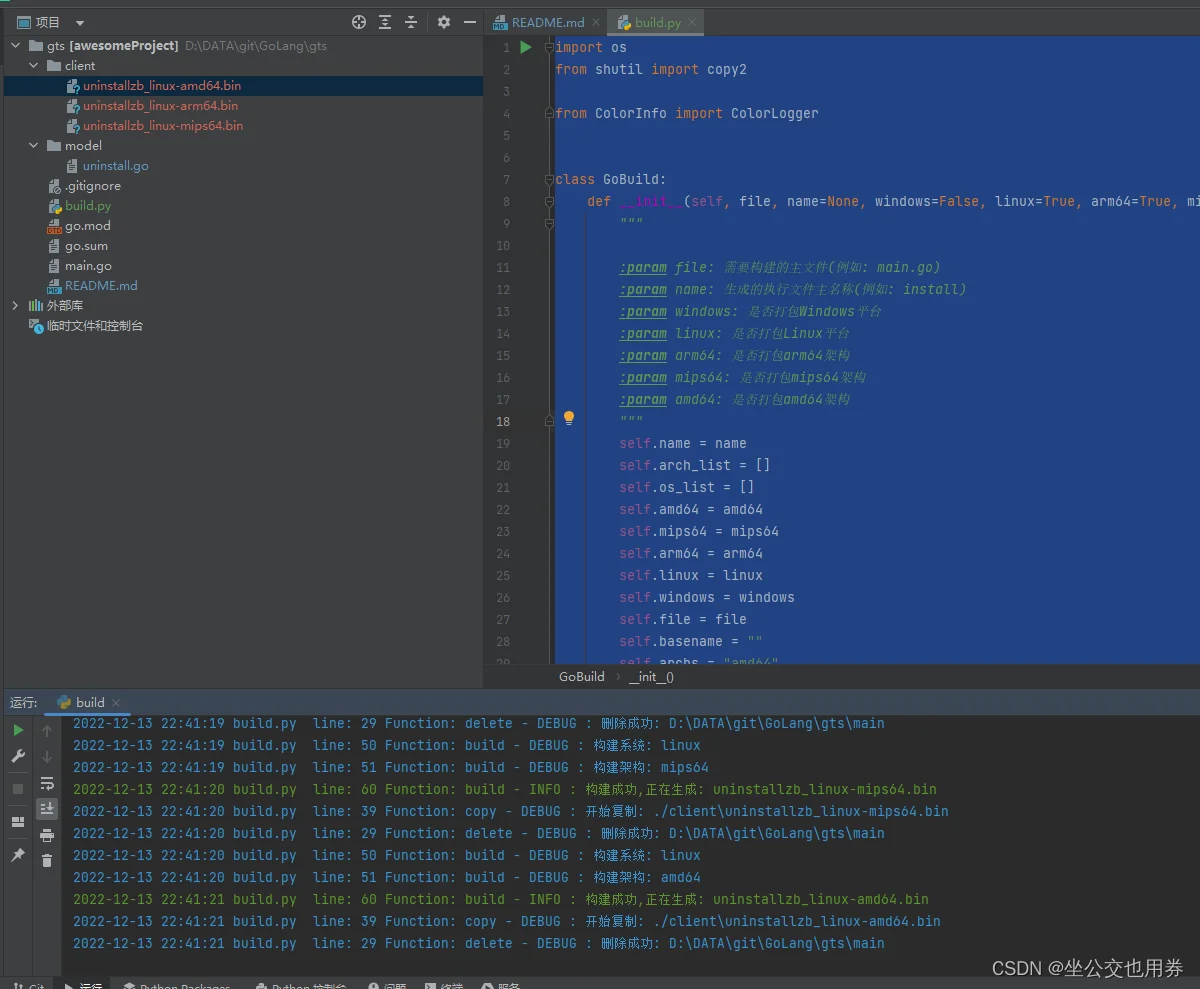Image resolution: width=1200 pixels, height=989 pixels.
Task: Click the collapse all icon in Project toolbar
Action: click(x=411, y=22)
